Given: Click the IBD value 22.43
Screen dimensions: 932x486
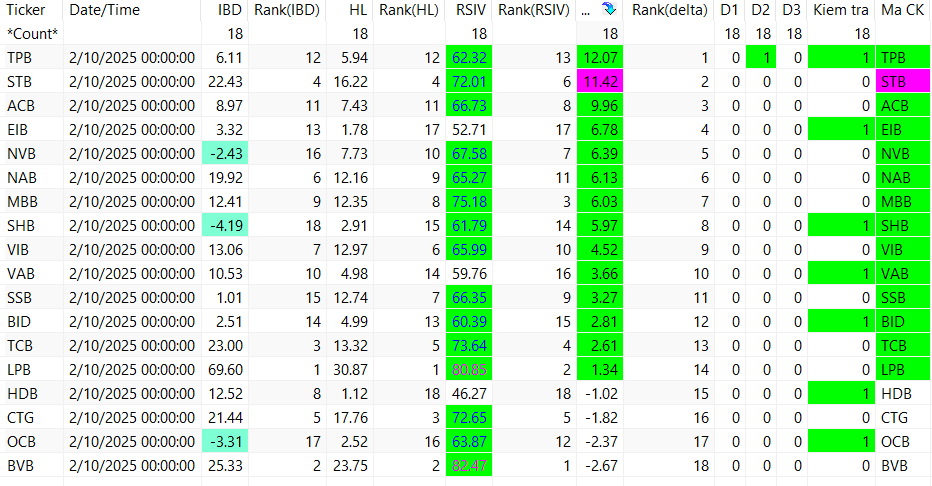Looking at the screenshot, I should pos(225,81).
